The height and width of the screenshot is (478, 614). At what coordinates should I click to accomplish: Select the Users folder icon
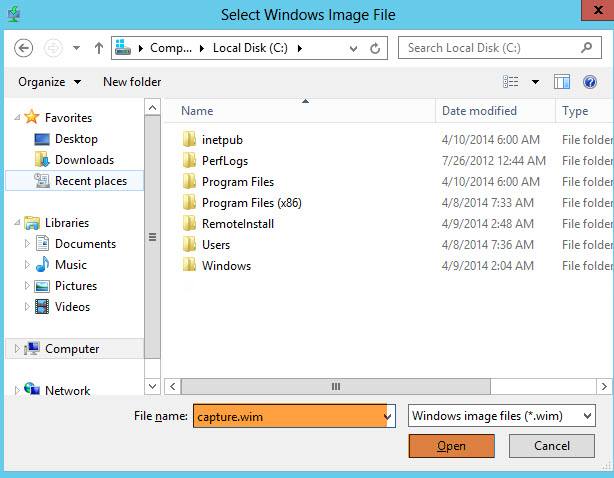189,245
